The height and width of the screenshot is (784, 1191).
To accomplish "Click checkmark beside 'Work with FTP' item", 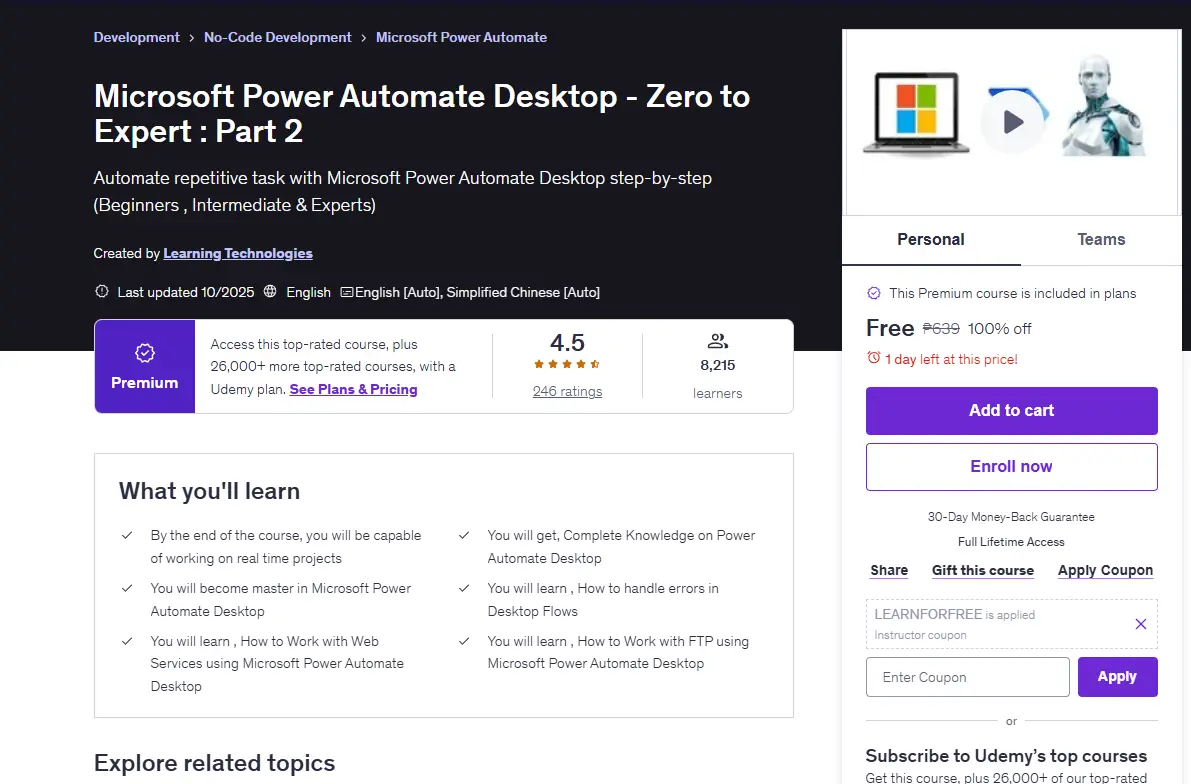I will click(464, 641).
